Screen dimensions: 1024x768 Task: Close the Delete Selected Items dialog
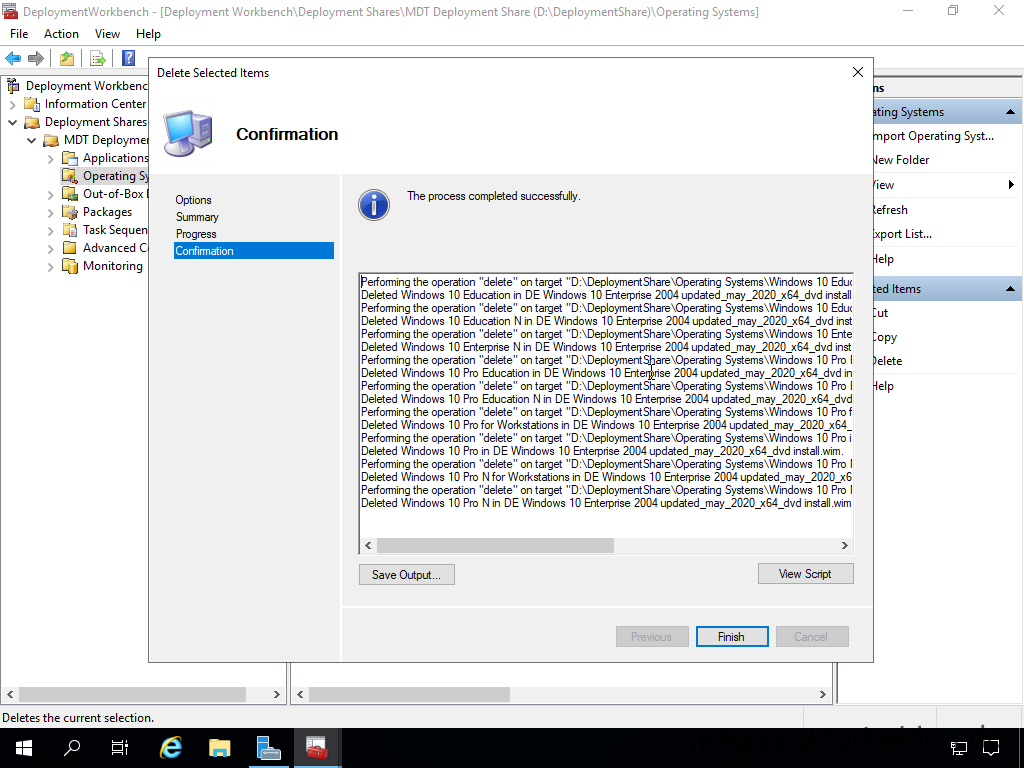pos(858,72)
